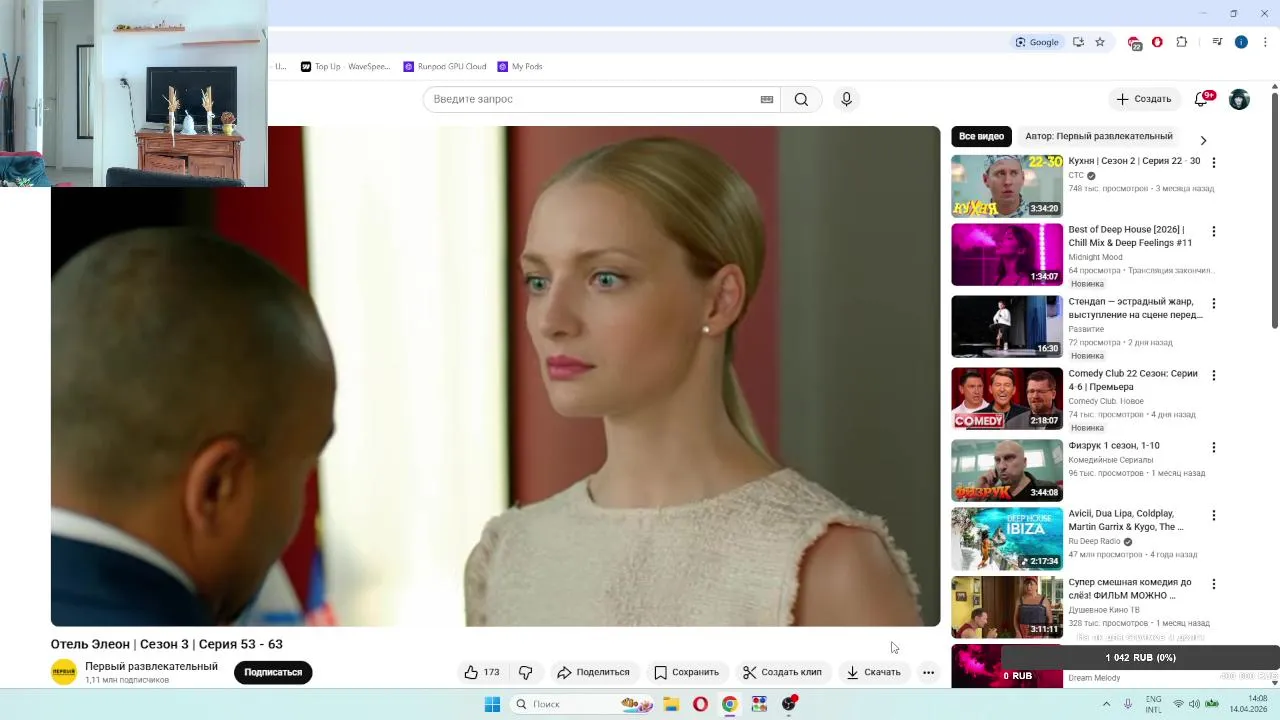
Task: Click the install app icon in address bar
Action: 1078,42
